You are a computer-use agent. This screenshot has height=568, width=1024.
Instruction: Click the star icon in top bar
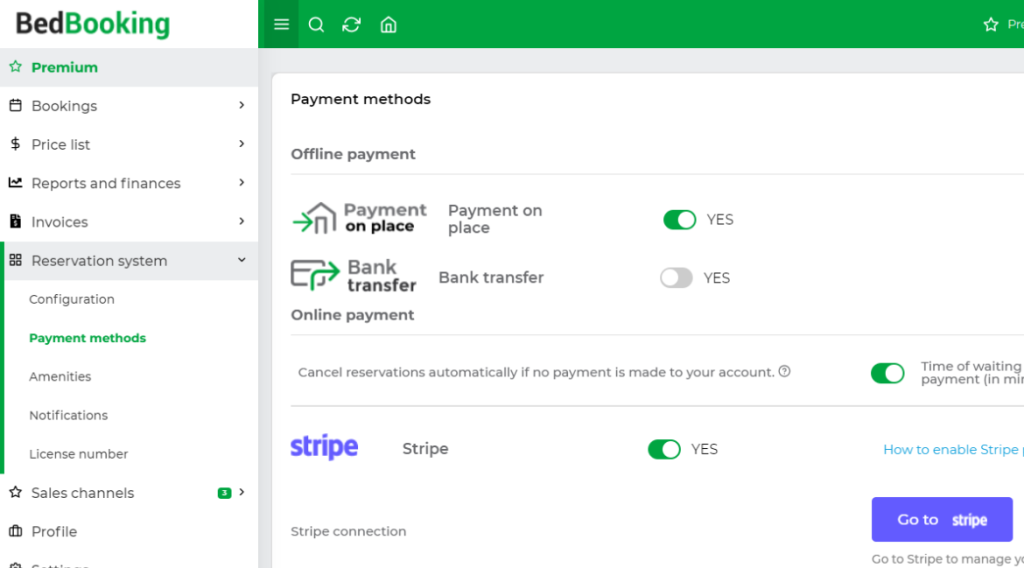point(990,25)
